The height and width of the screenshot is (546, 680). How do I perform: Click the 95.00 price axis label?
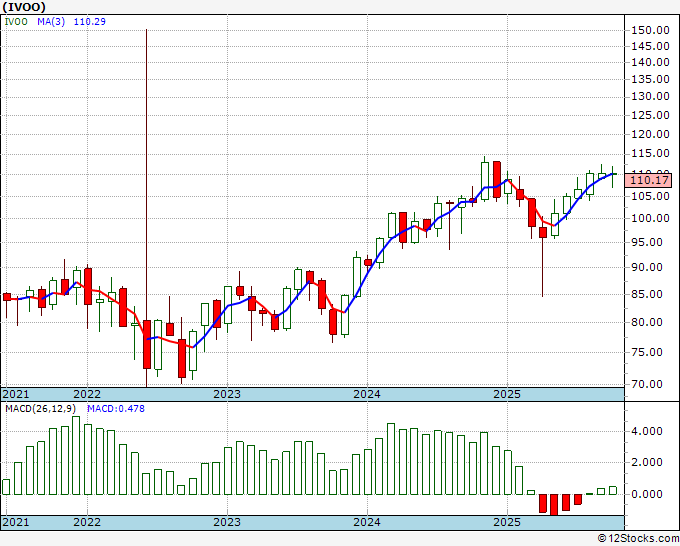pos(647,242)
